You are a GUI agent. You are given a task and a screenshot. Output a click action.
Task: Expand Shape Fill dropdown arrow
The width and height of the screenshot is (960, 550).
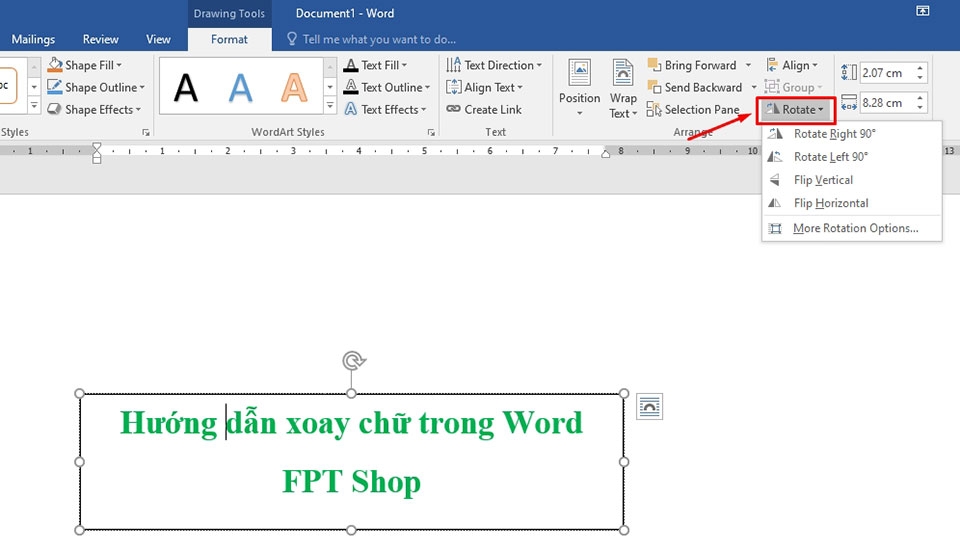(119, 65)
